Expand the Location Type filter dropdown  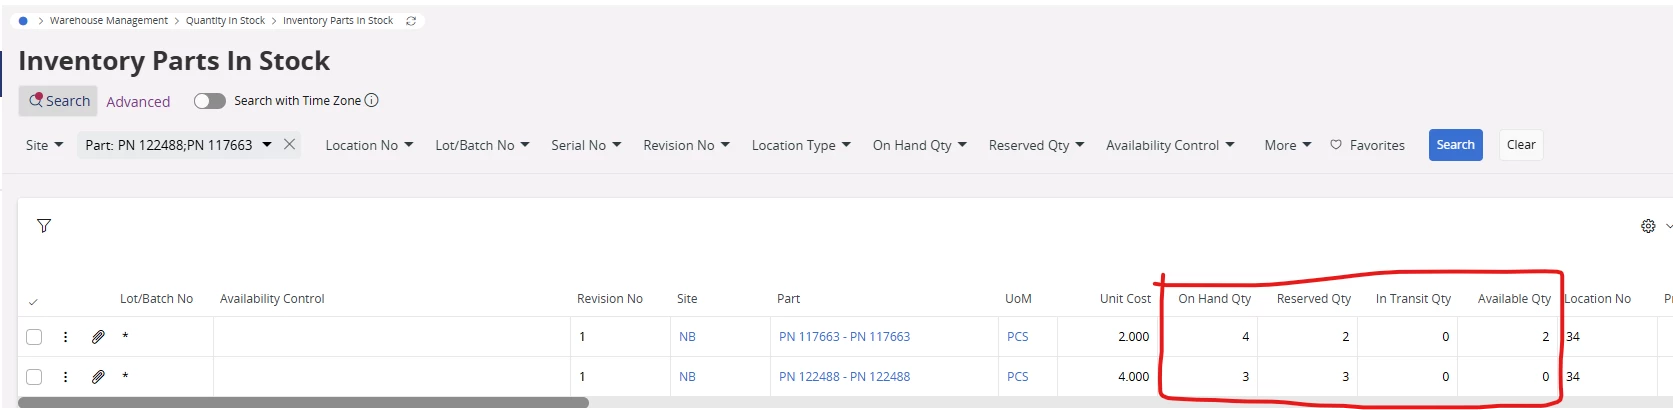coord(801,145)
